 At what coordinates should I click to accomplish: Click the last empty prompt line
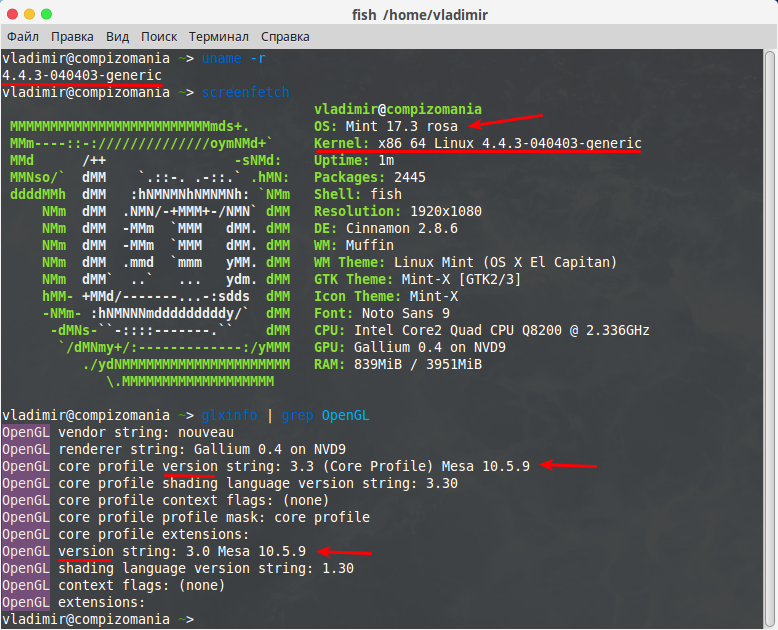[x=98, y=619]
